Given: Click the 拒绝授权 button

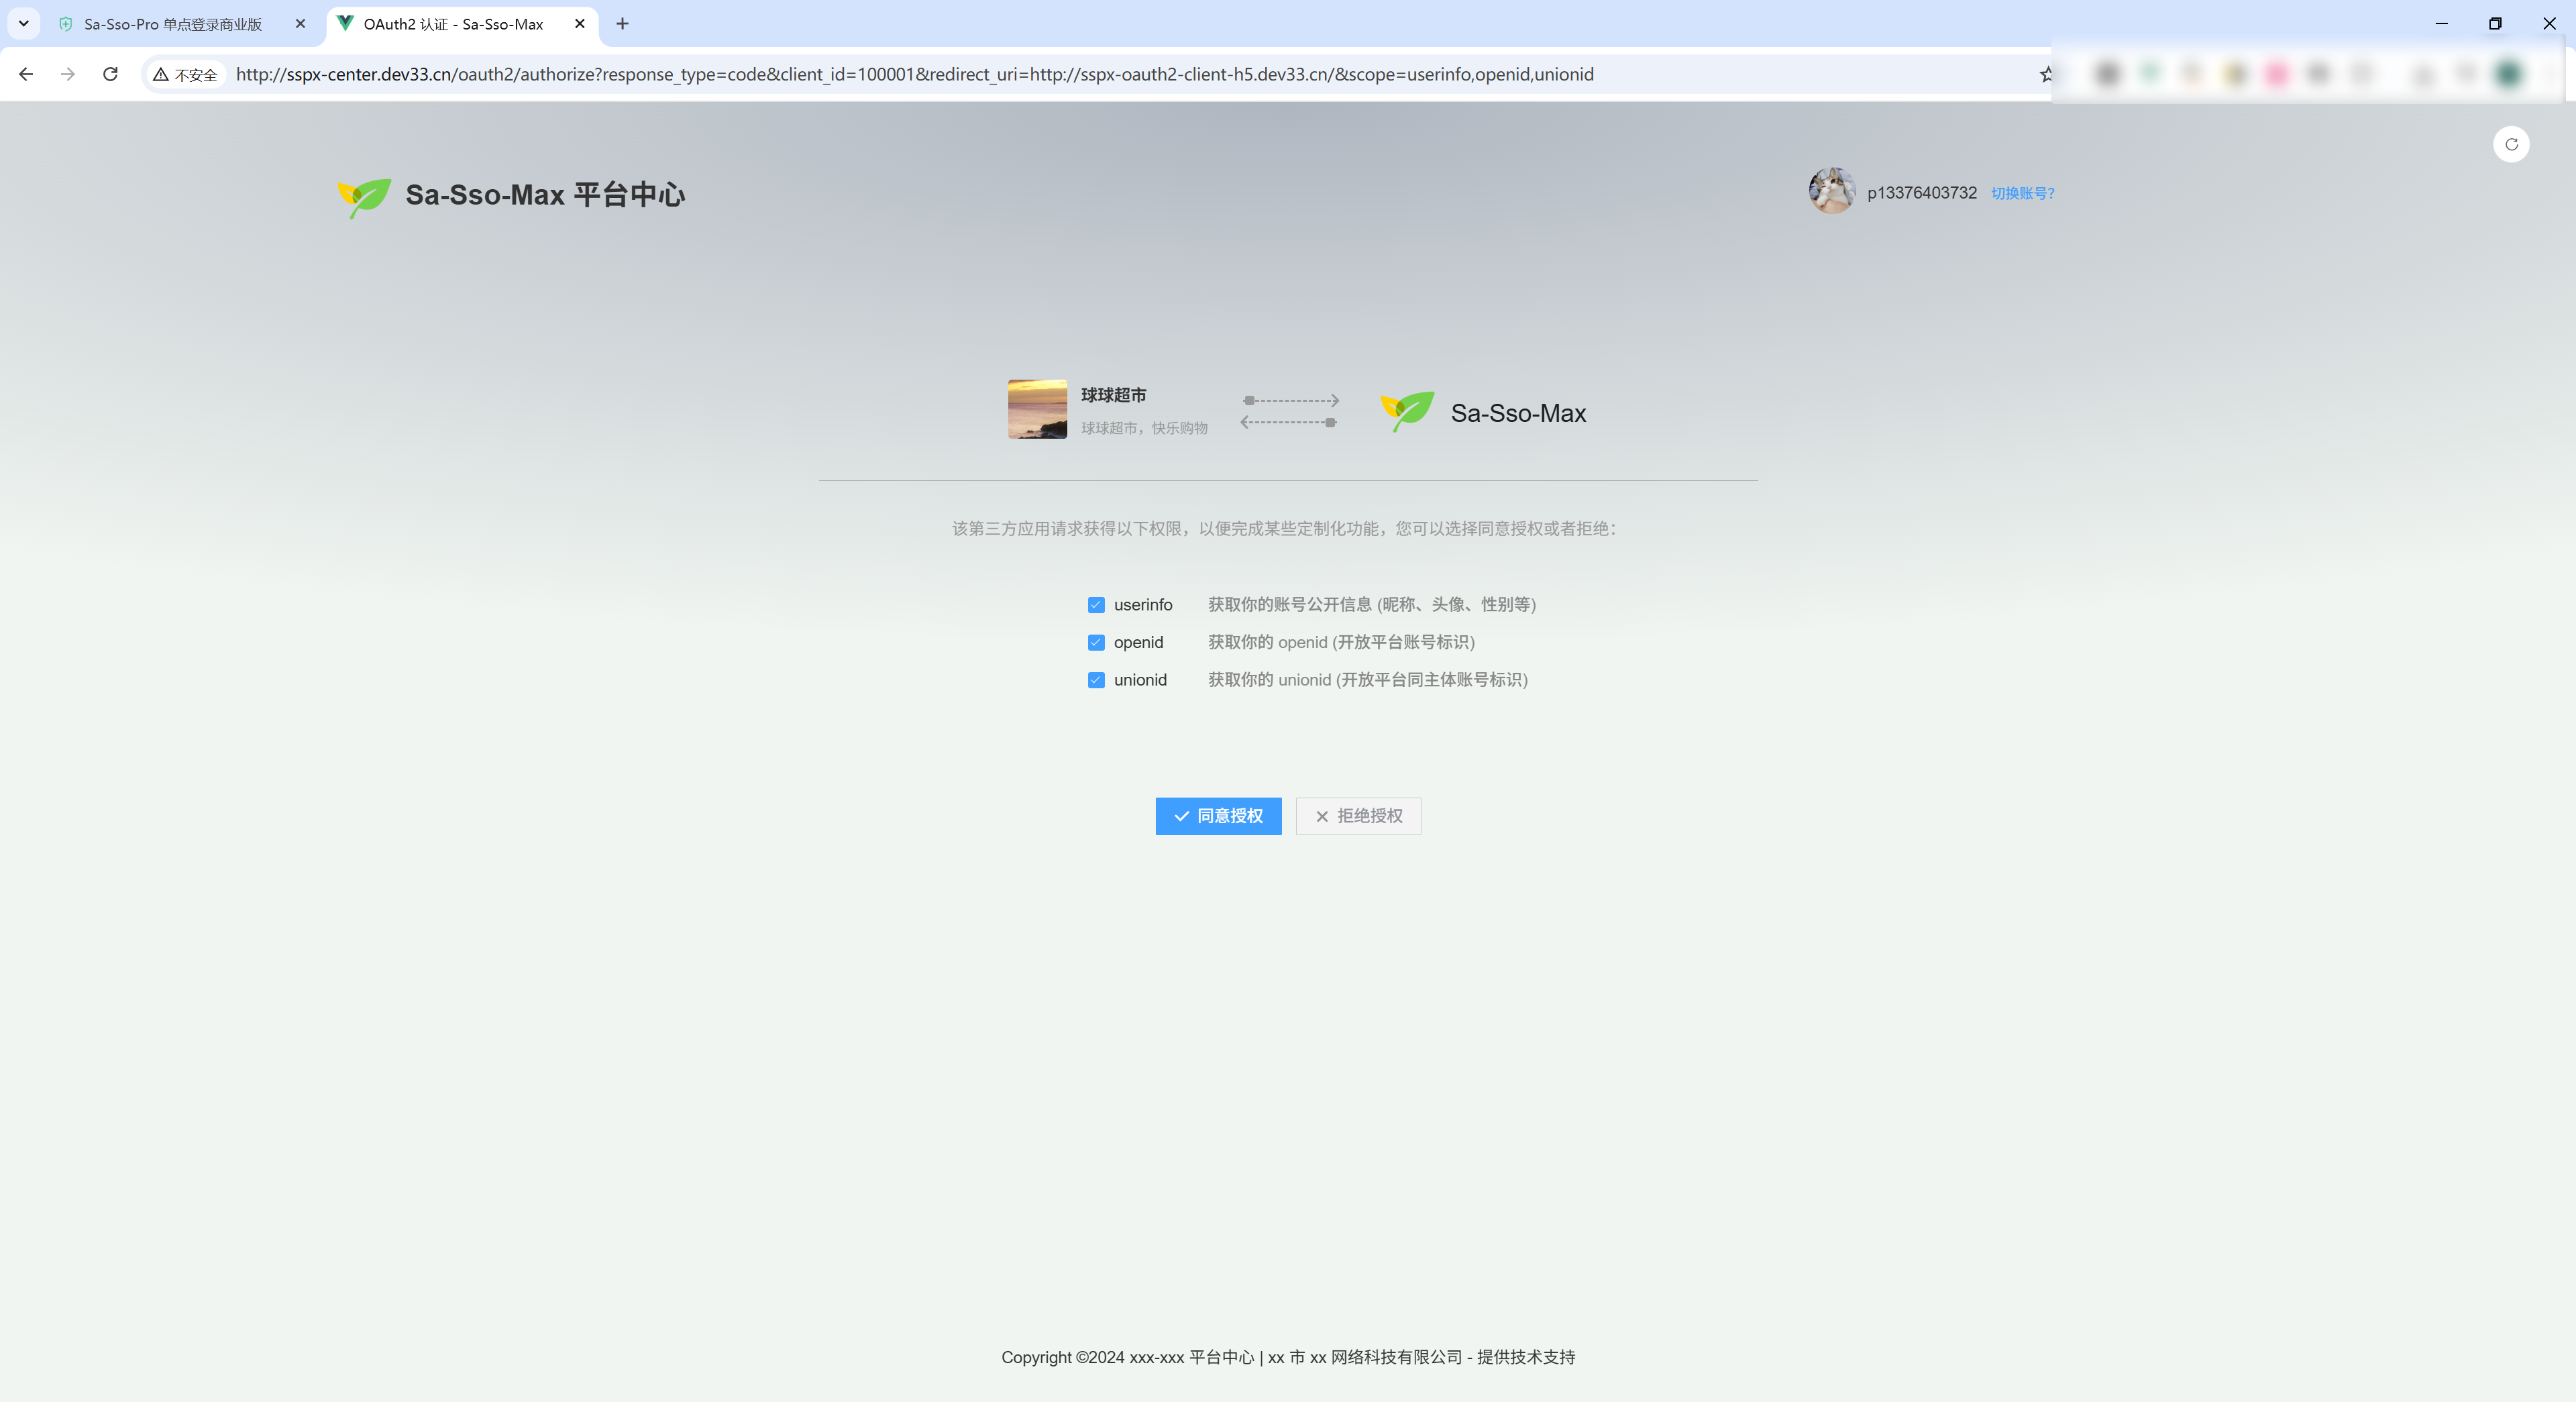Looking at the screenshot, I should coord(1358,816).
